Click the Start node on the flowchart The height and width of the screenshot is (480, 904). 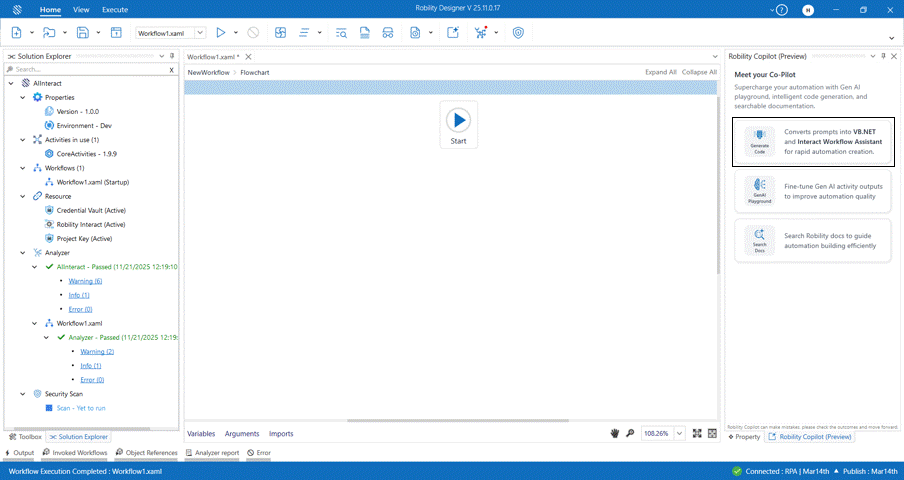[458, 124]
